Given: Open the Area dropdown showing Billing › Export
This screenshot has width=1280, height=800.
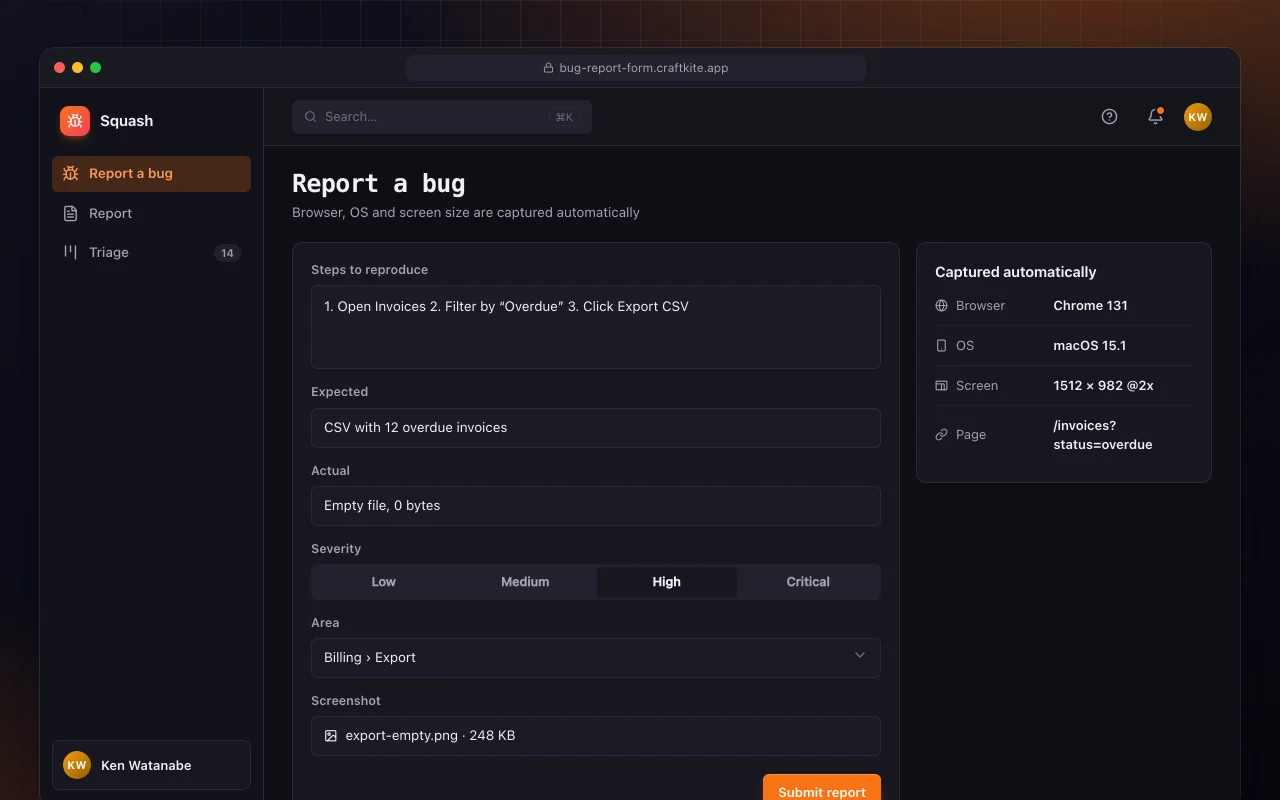Looking at the screenshot, I should pyautogui.click(x=596, y=658).
